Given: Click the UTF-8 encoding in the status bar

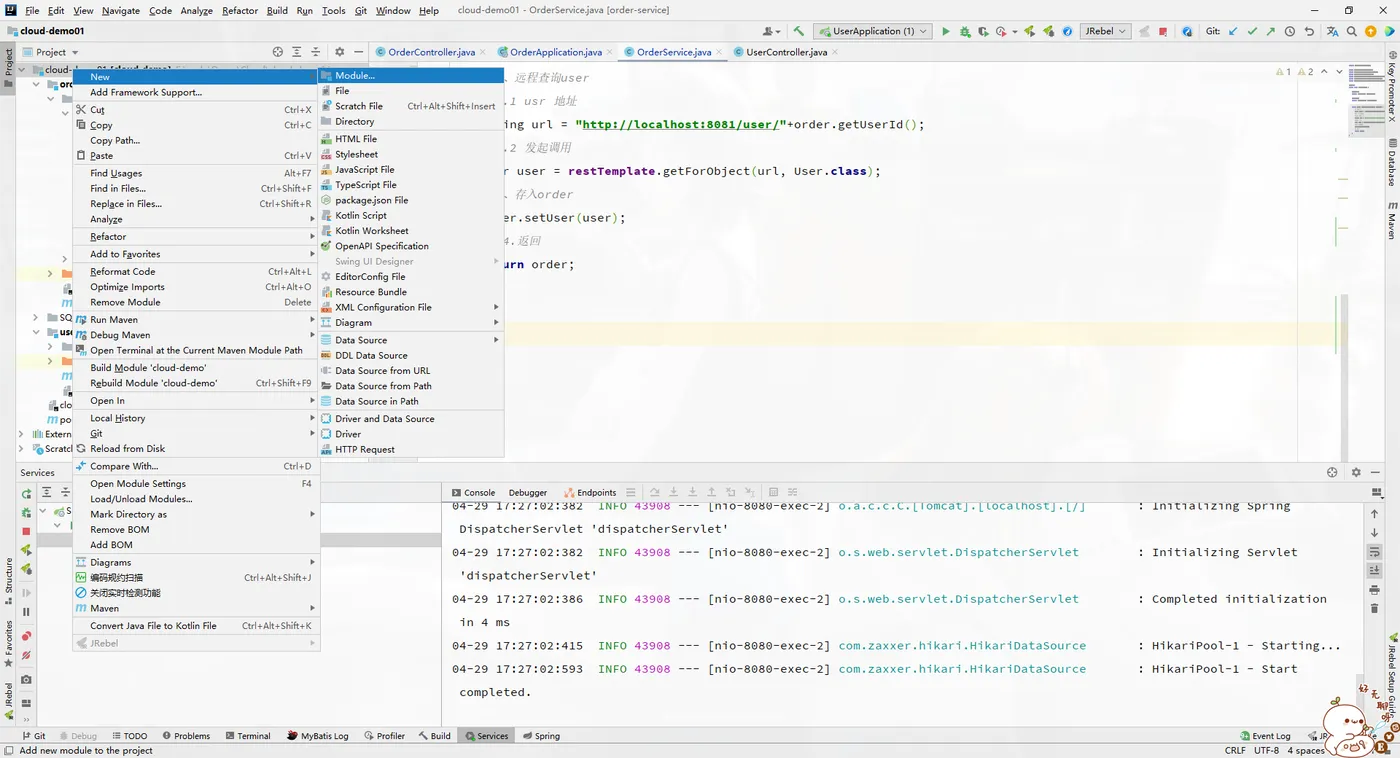Looking at the screenshot, I should (x=1266, y=750).
